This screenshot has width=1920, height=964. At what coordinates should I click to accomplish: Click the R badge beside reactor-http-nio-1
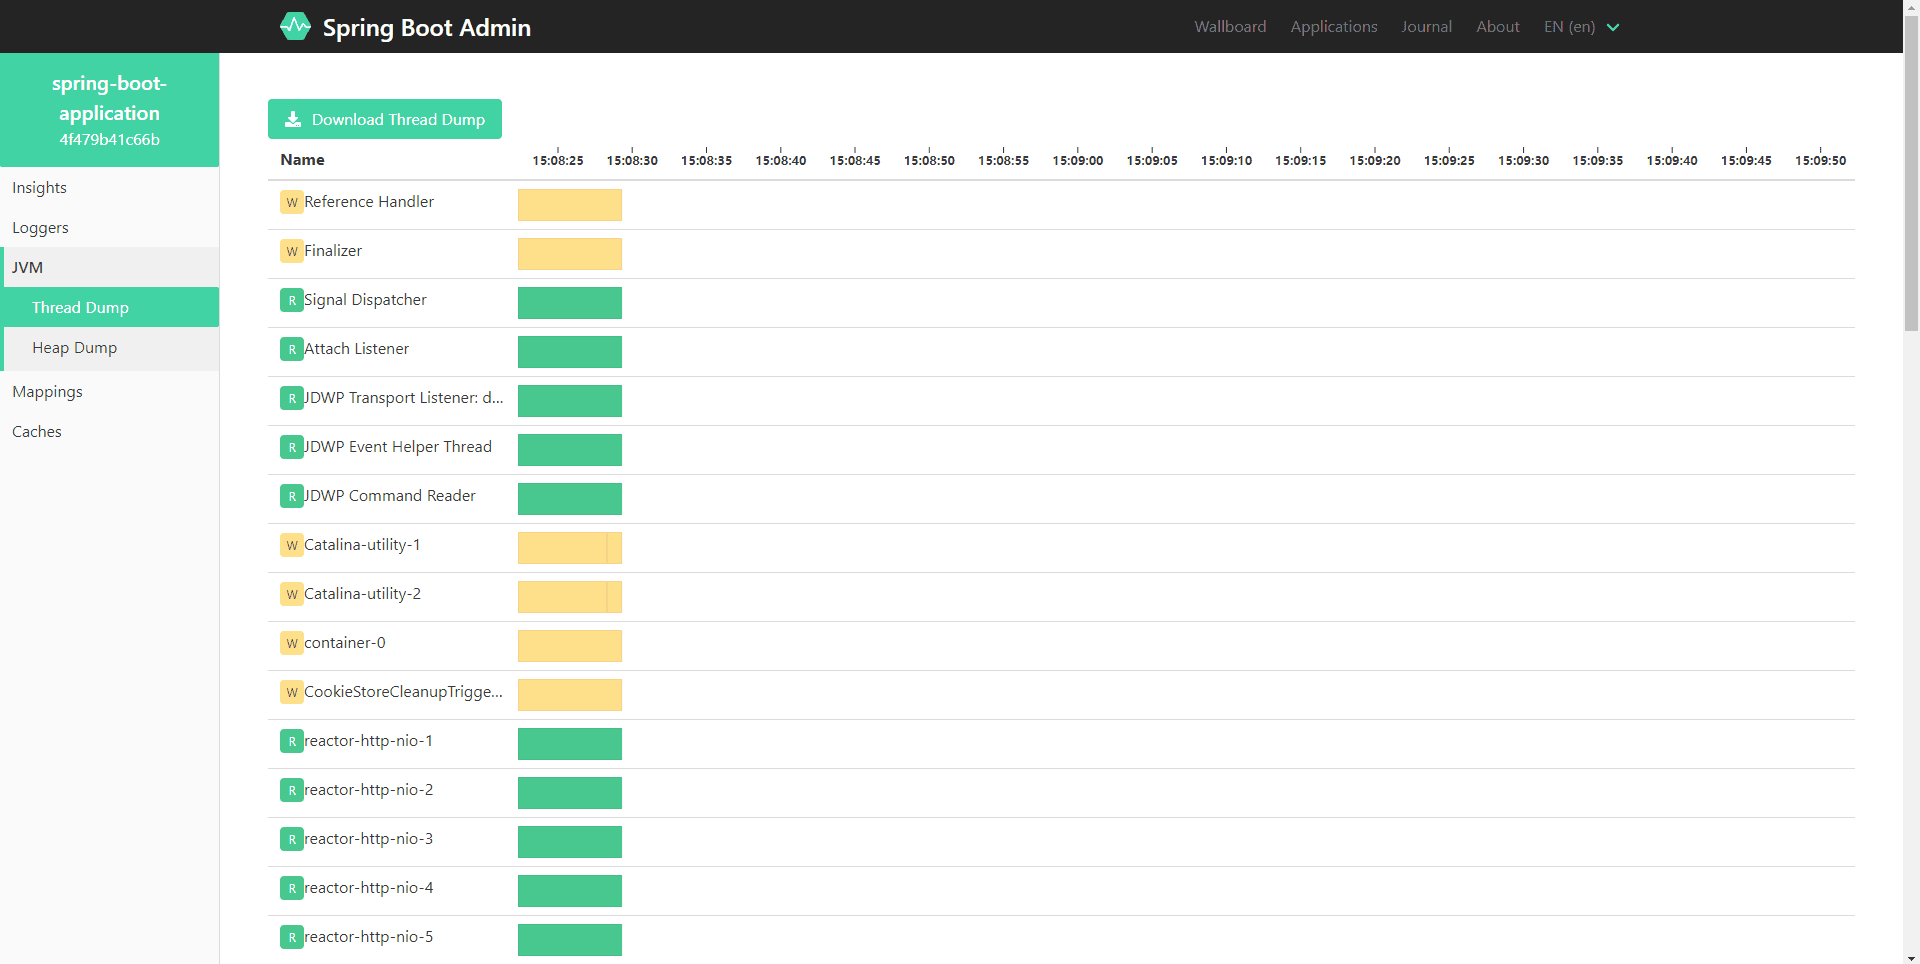click(291, 741)
